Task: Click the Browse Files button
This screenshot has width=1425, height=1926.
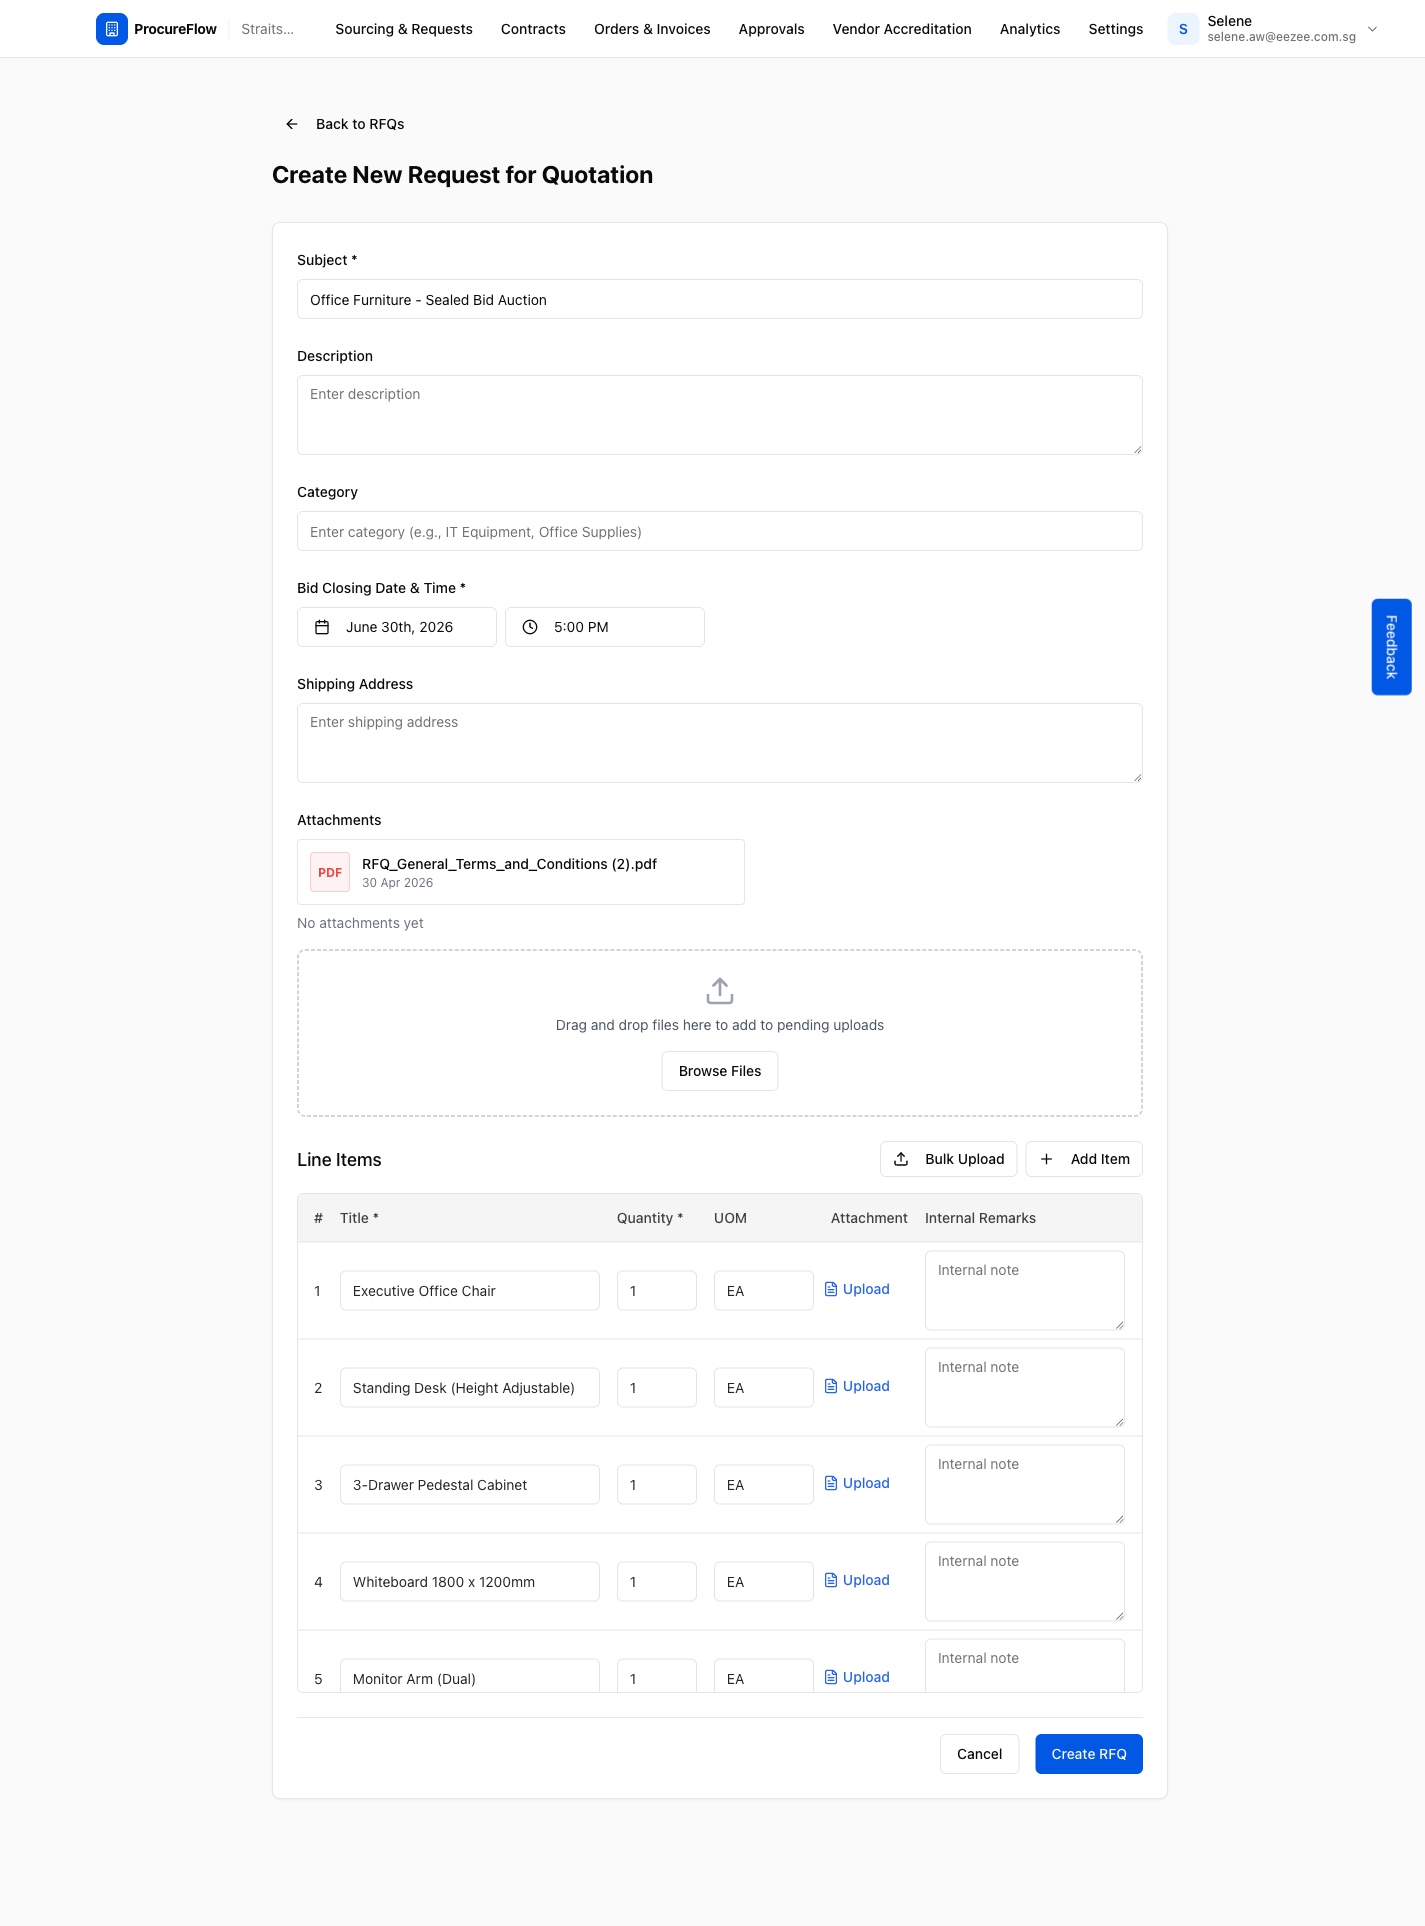Action: [x=720, y=1071]
